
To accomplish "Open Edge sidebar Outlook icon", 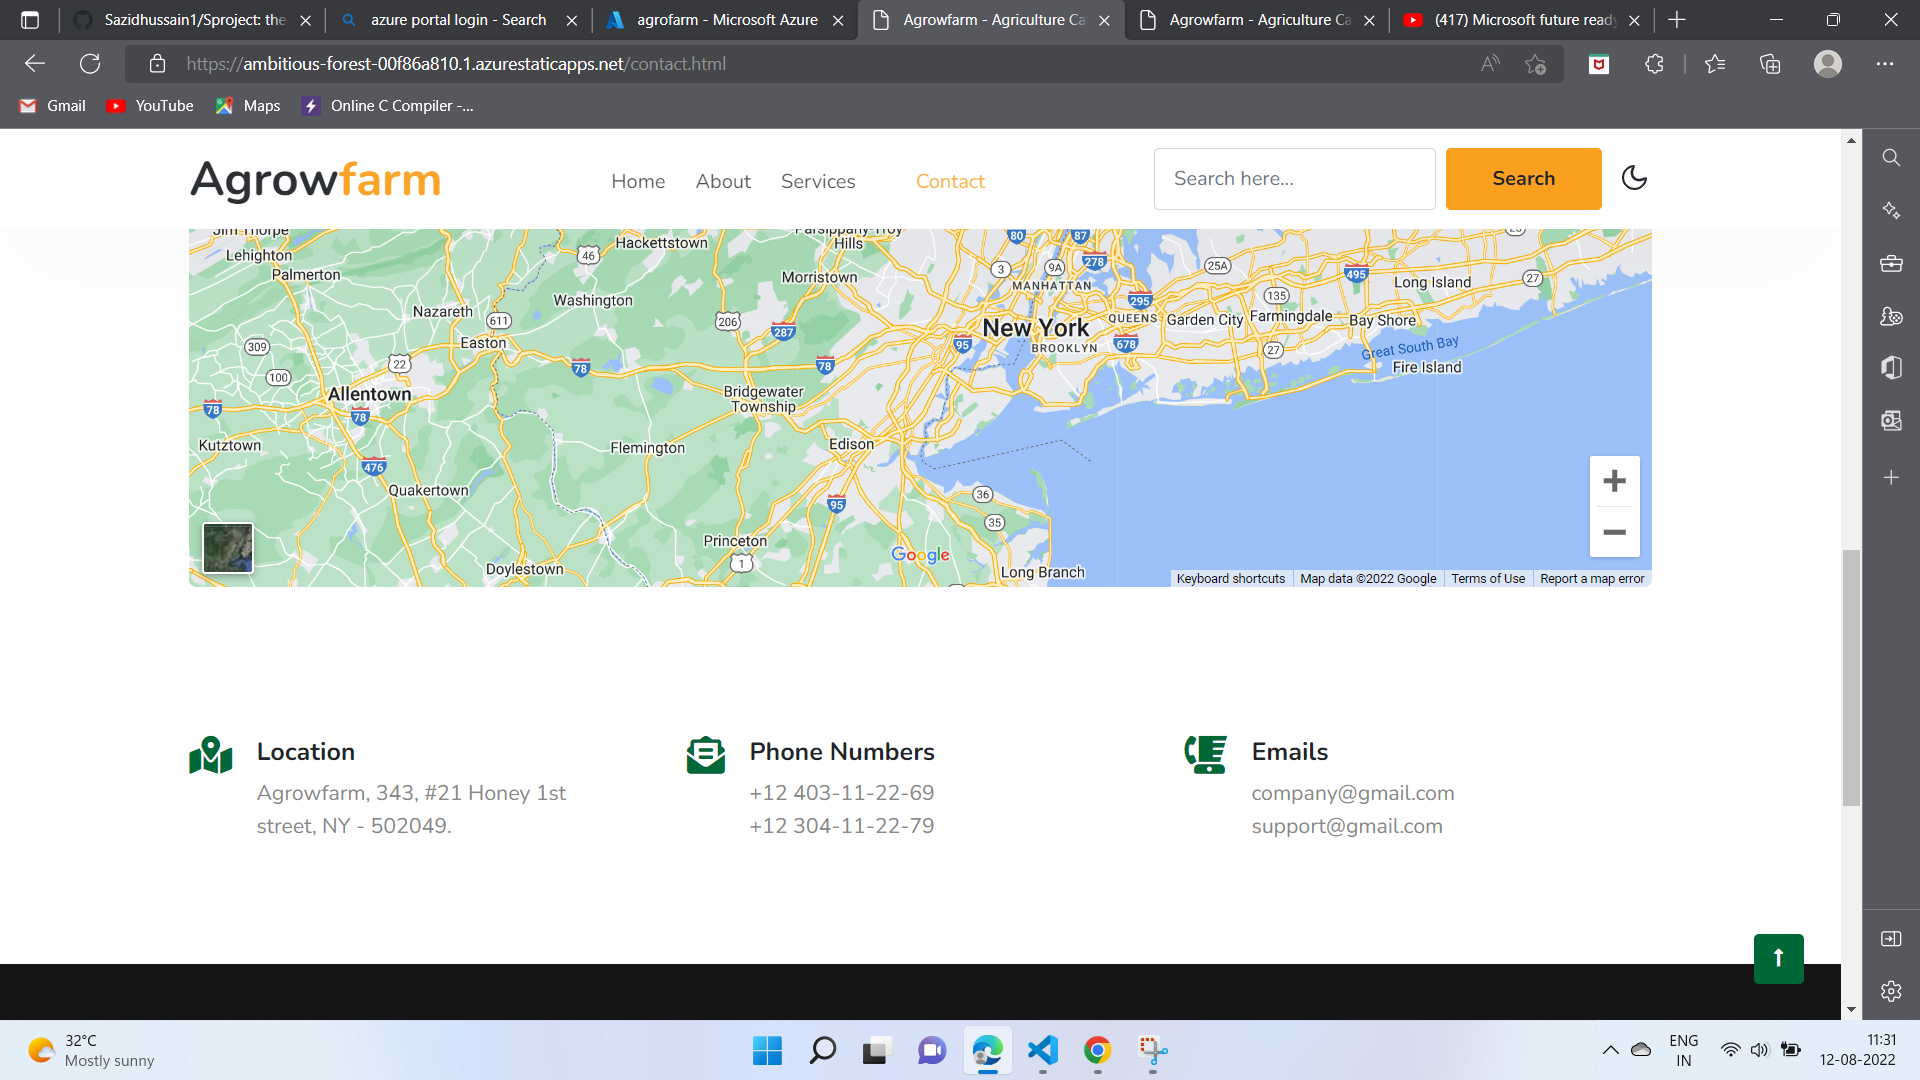I will click(1891, 421).
